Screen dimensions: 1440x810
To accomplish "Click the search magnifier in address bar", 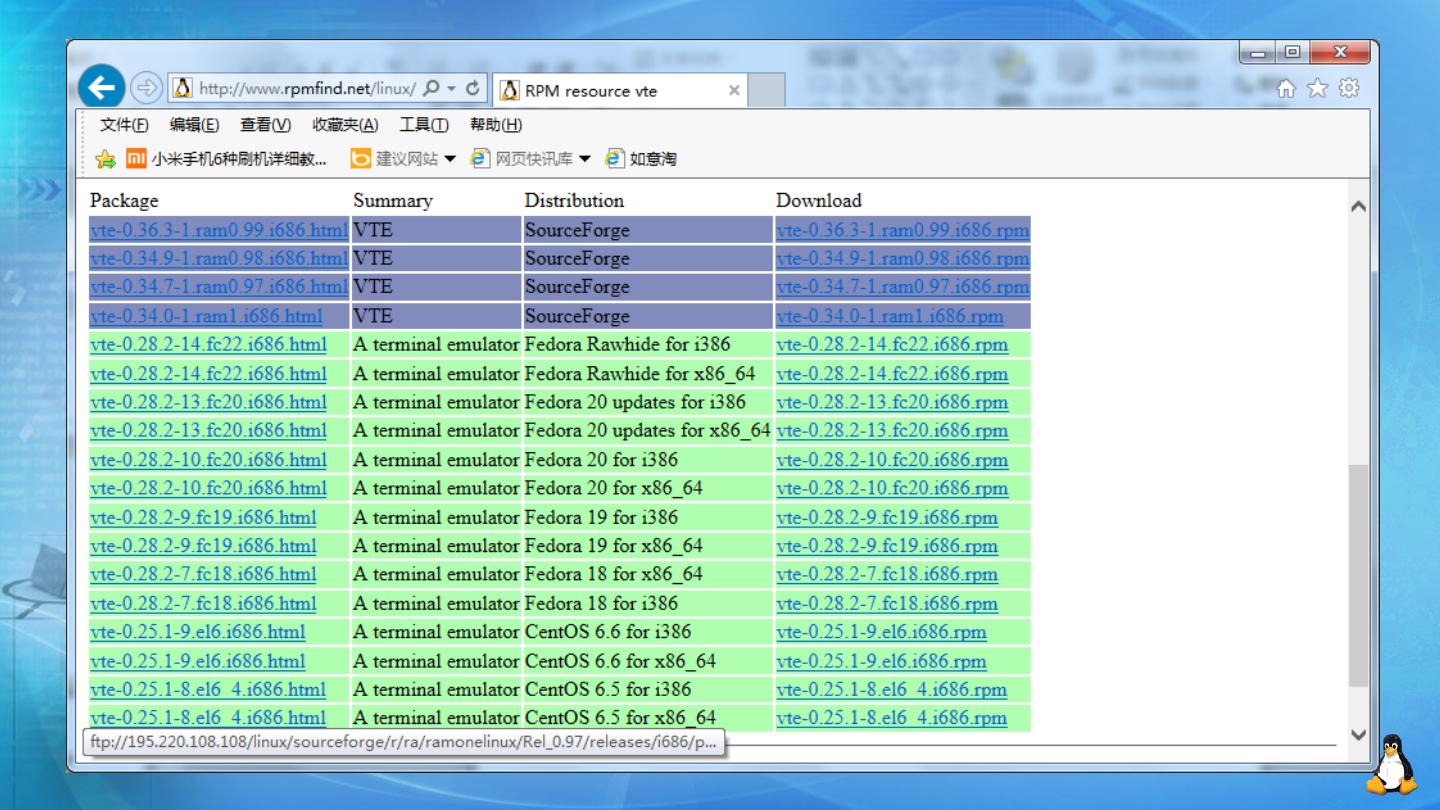I will [x=430, y=88].
